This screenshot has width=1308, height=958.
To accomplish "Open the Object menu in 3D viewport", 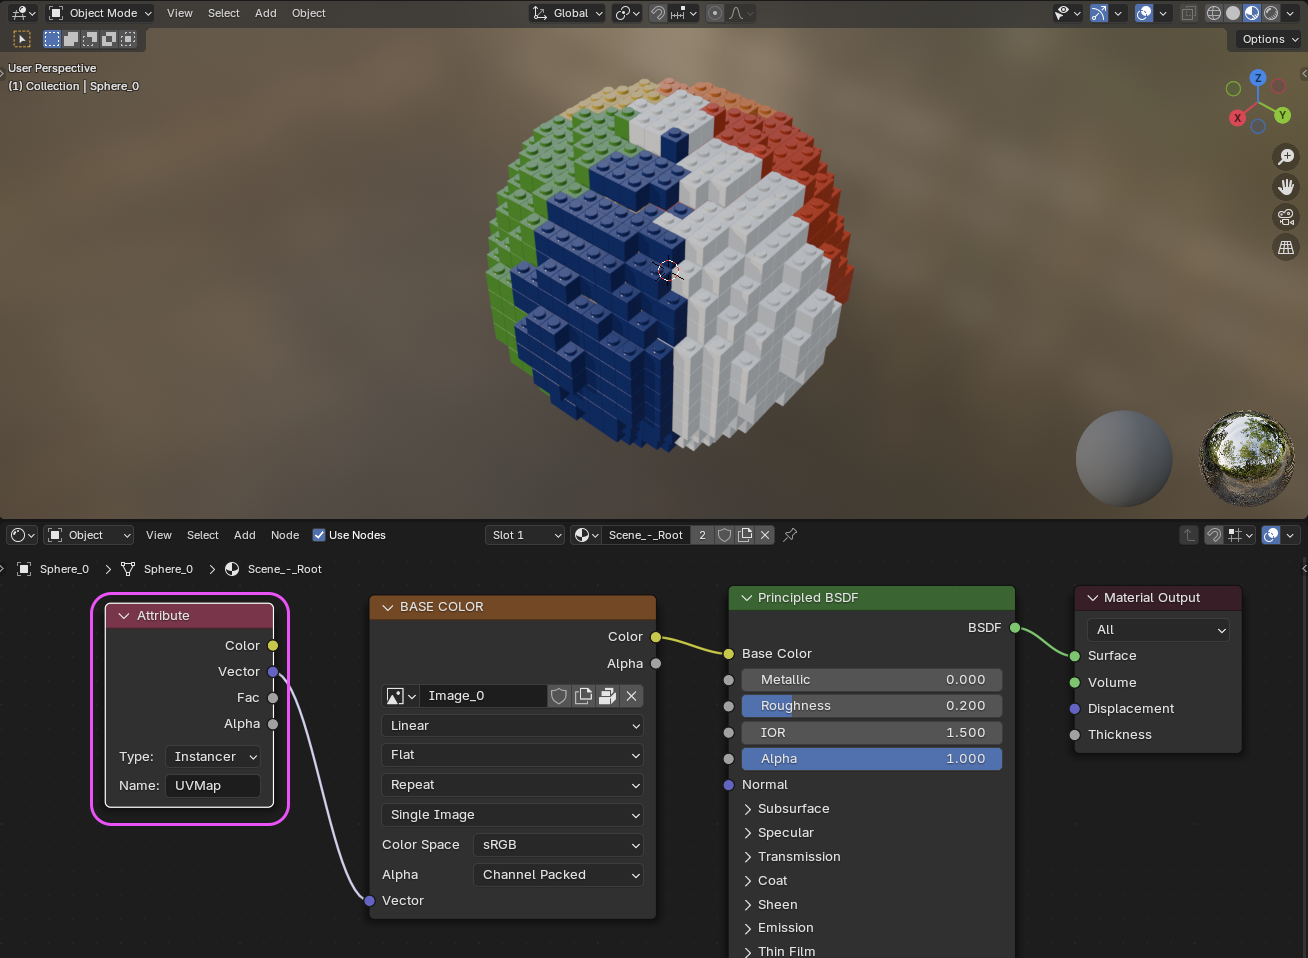I will coord(309,13).
